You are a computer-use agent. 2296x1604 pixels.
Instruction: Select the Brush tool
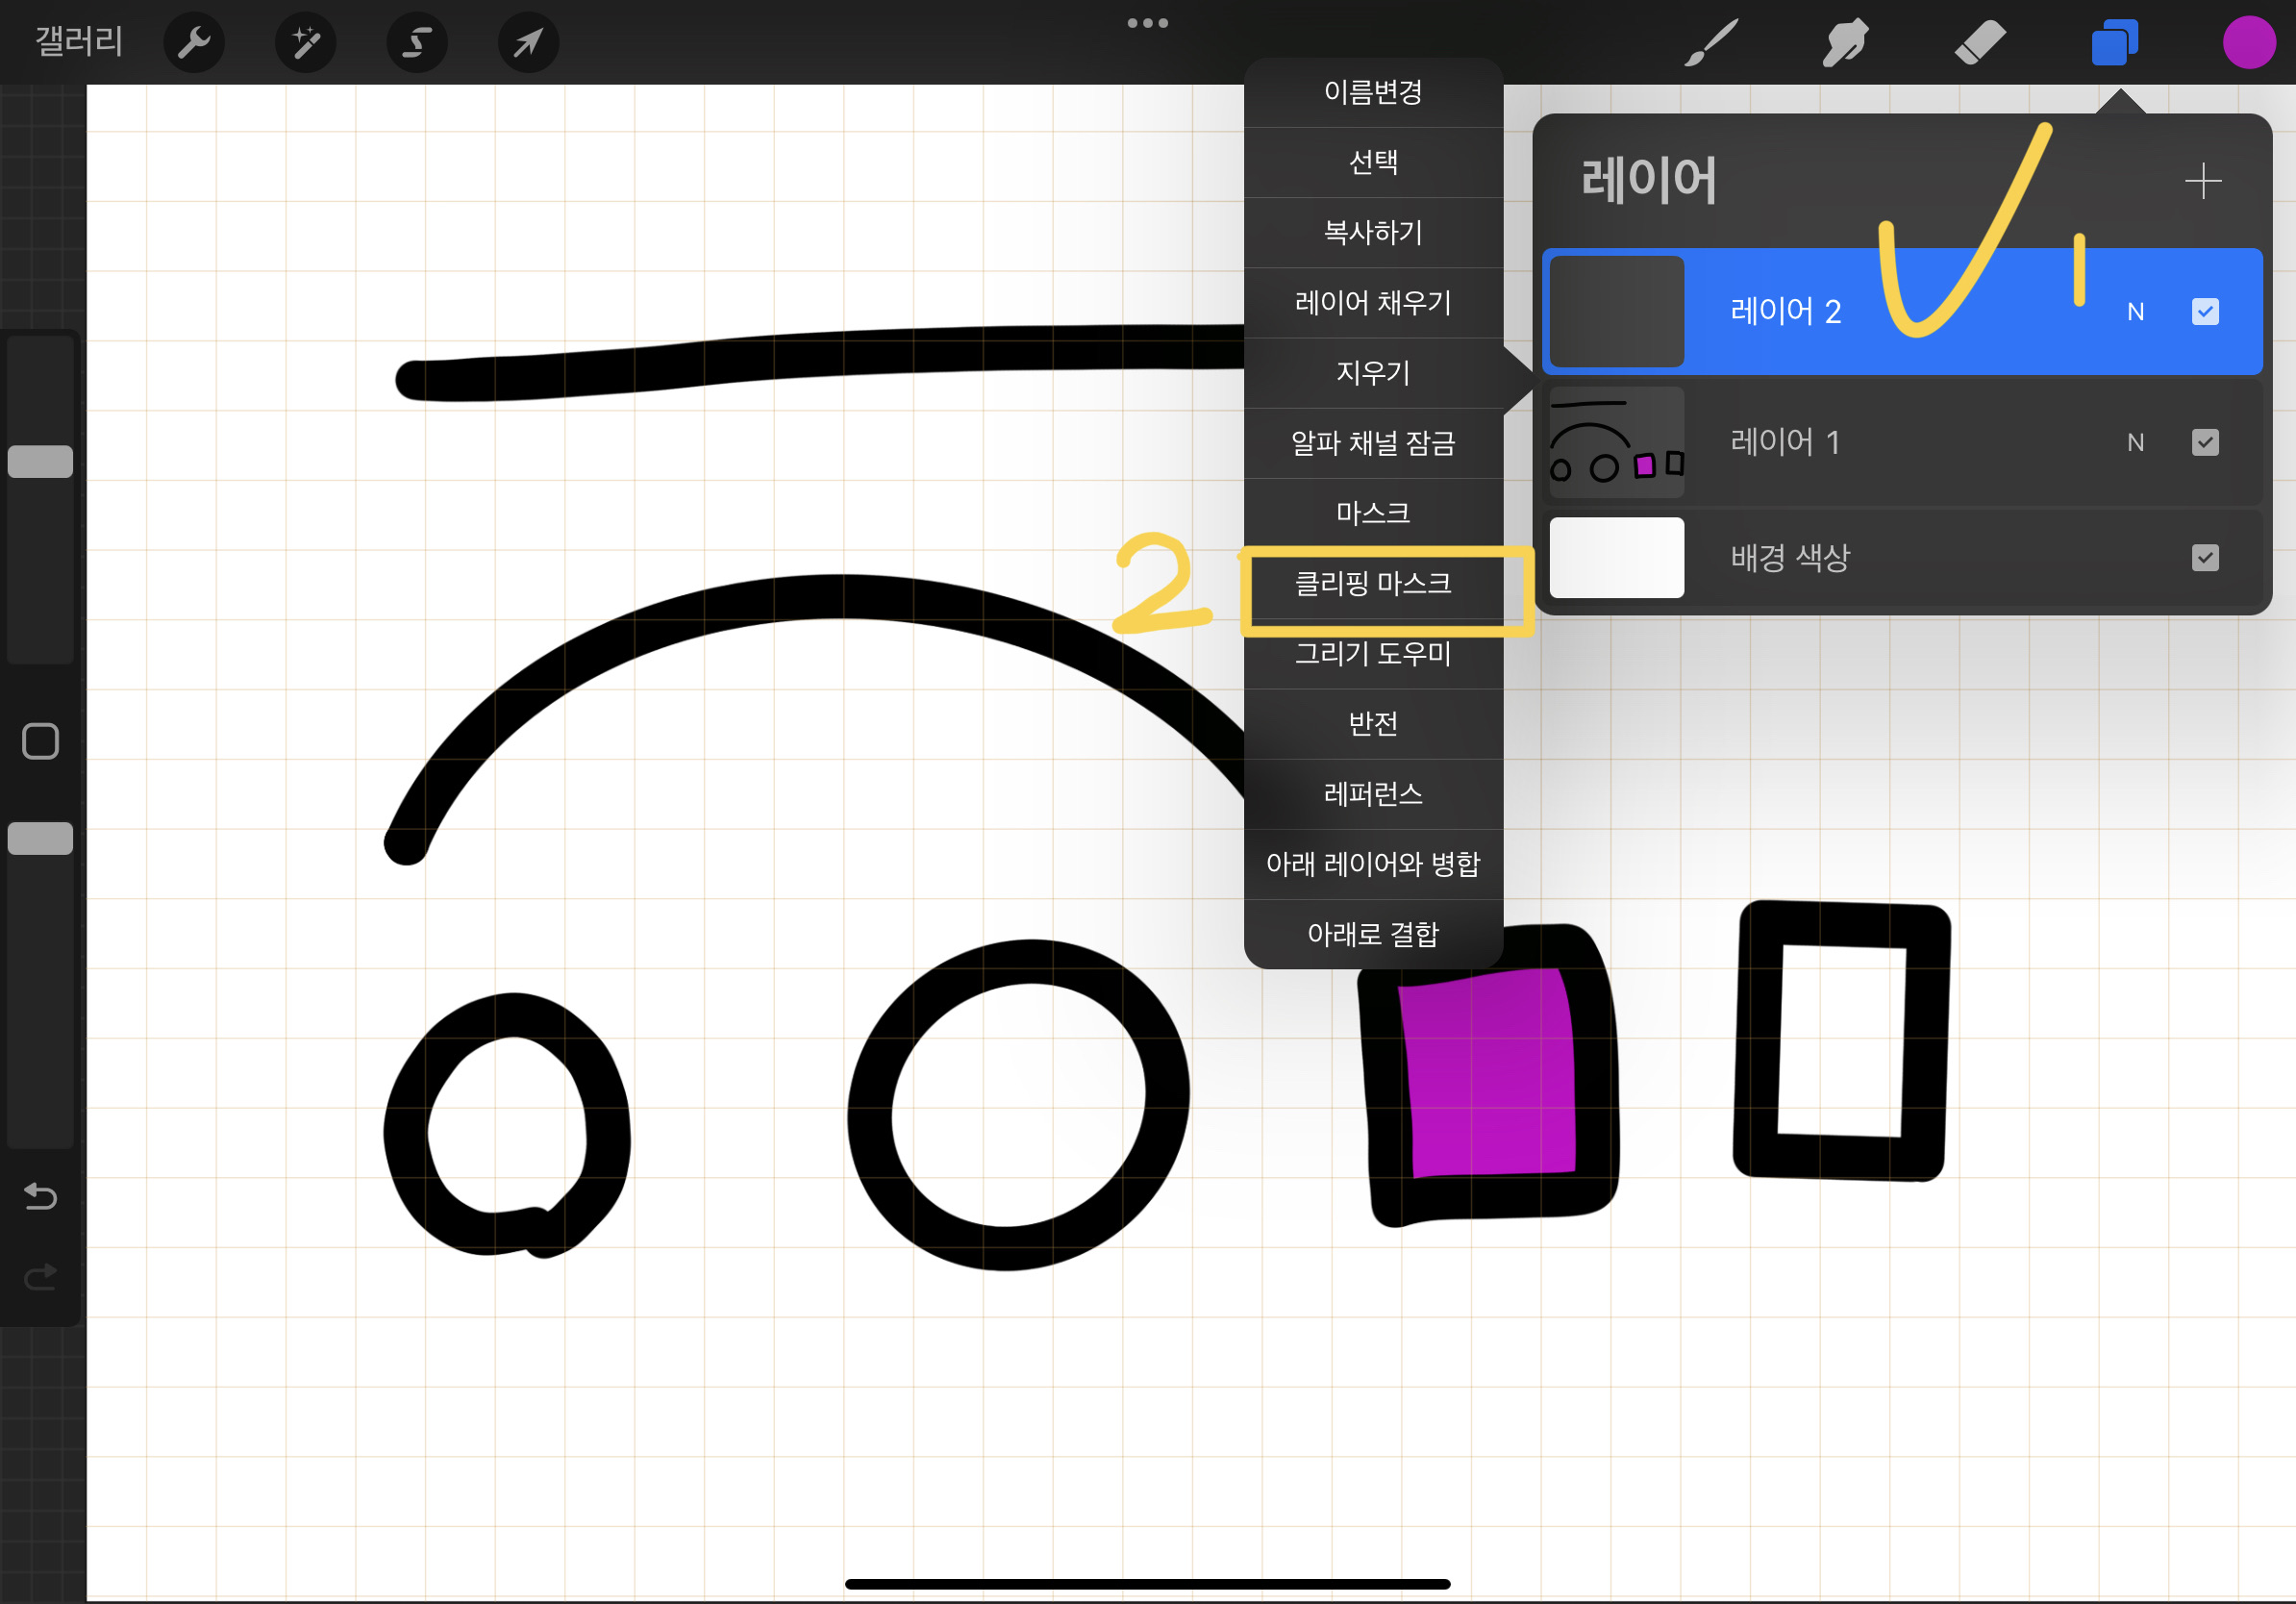coord(1711,43)
